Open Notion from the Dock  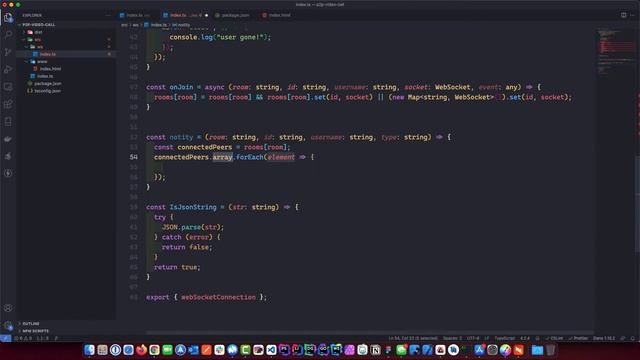375,350
